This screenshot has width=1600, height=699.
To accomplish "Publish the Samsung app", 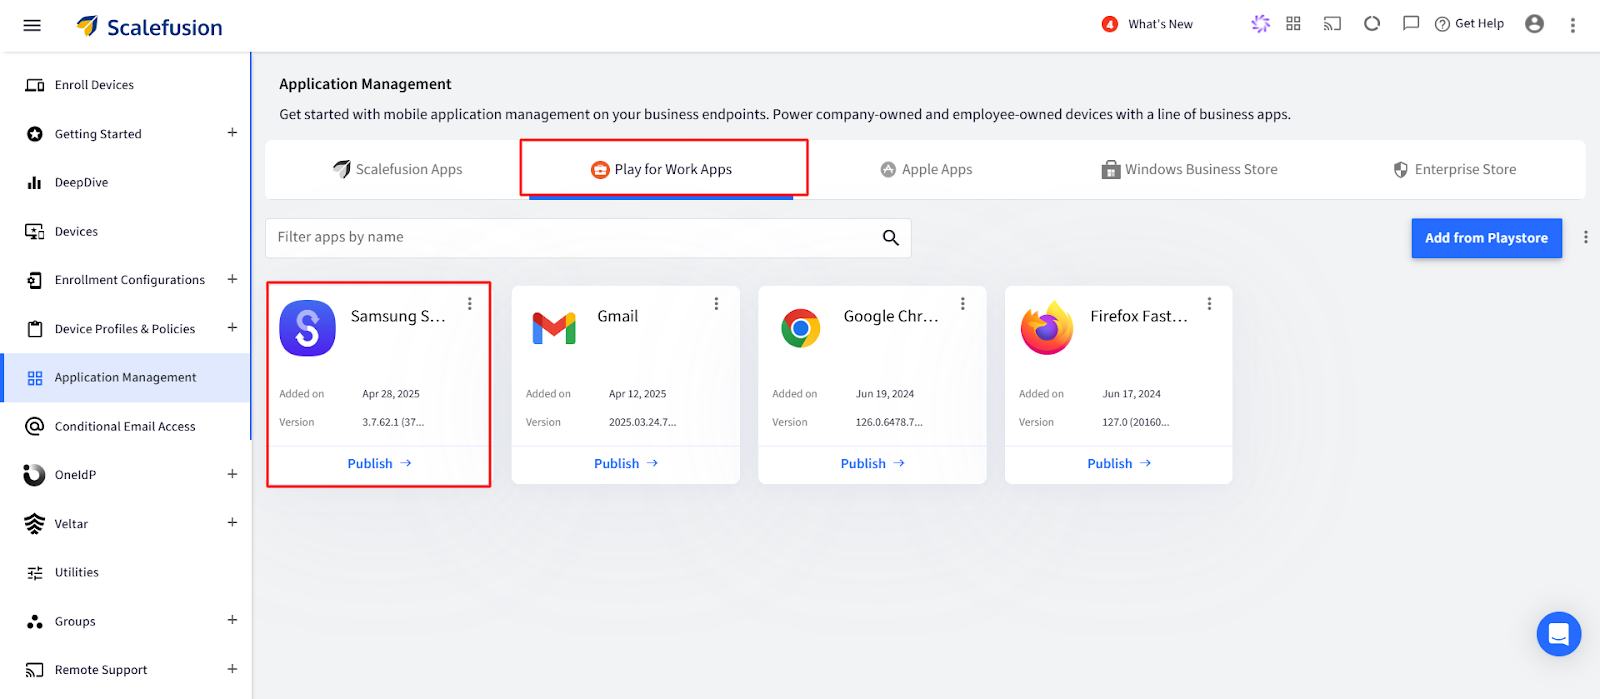I will coord(379,464).
